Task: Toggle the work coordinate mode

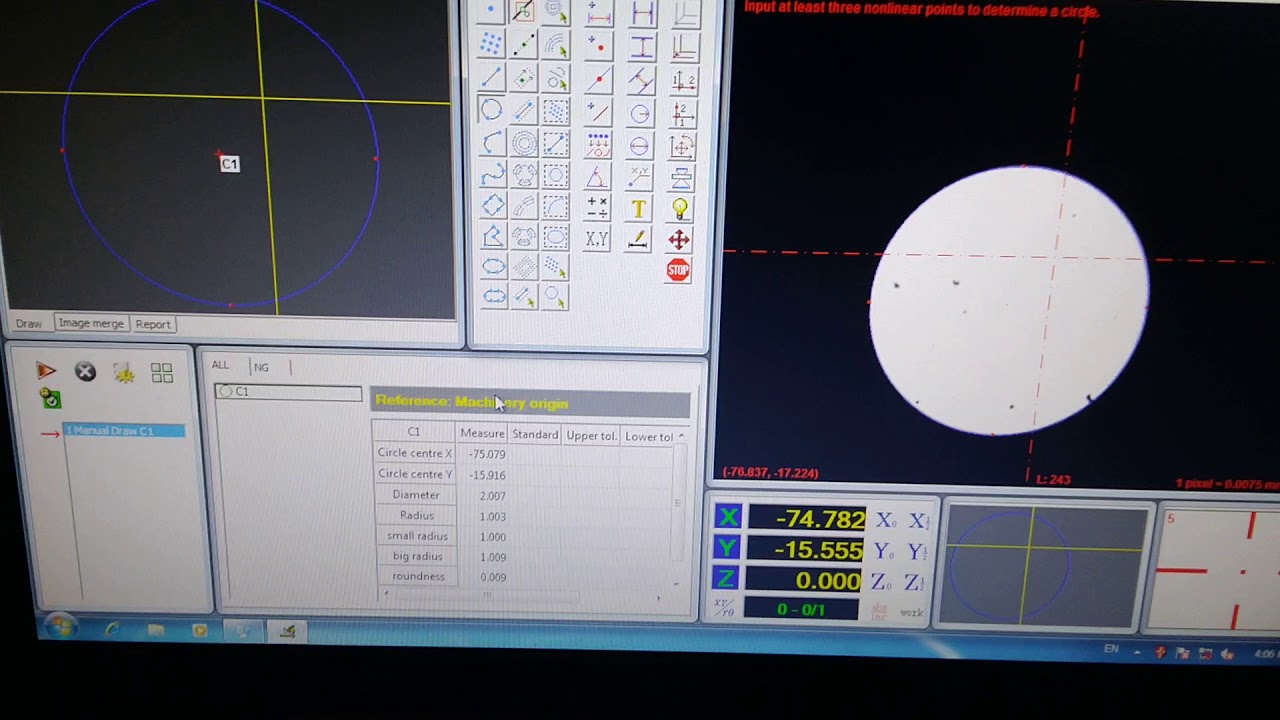Action: click(x=912, y=612)
